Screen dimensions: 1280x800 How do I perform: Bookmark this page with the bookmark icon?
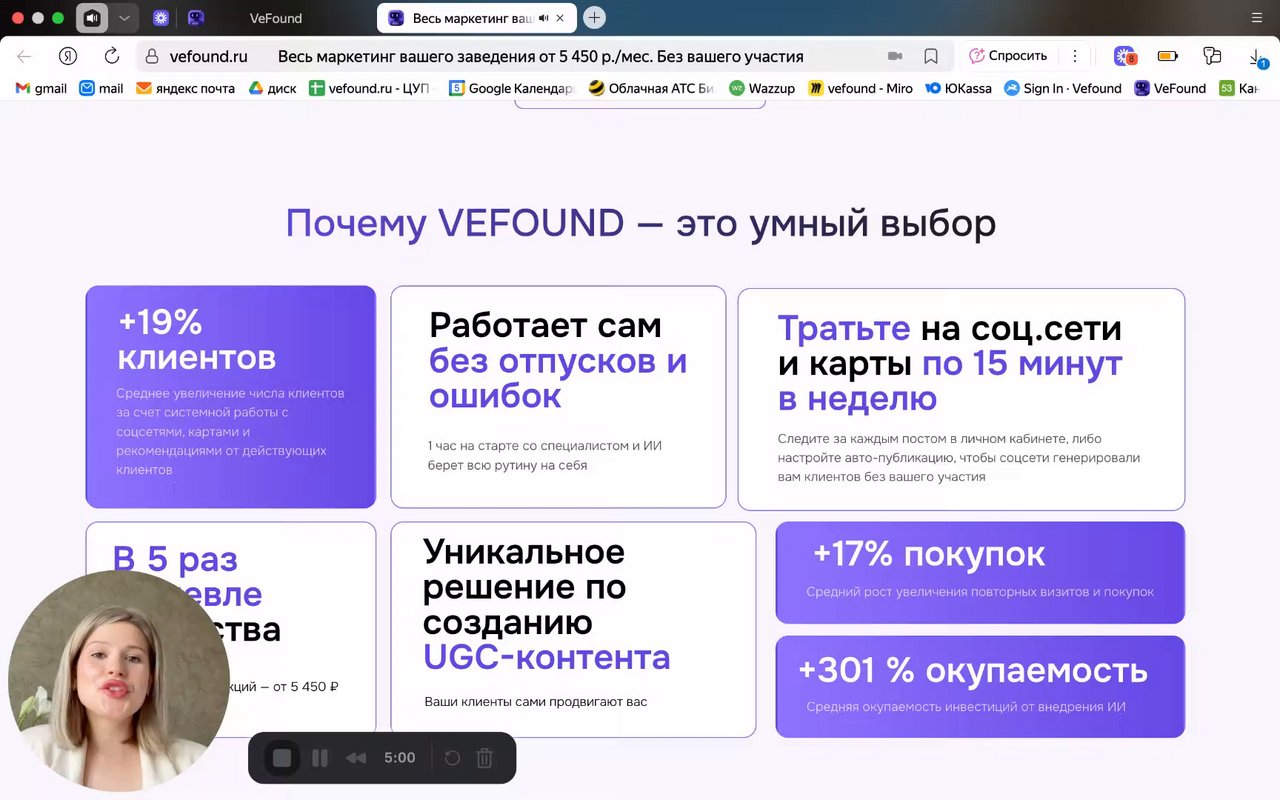click(931, 57)
